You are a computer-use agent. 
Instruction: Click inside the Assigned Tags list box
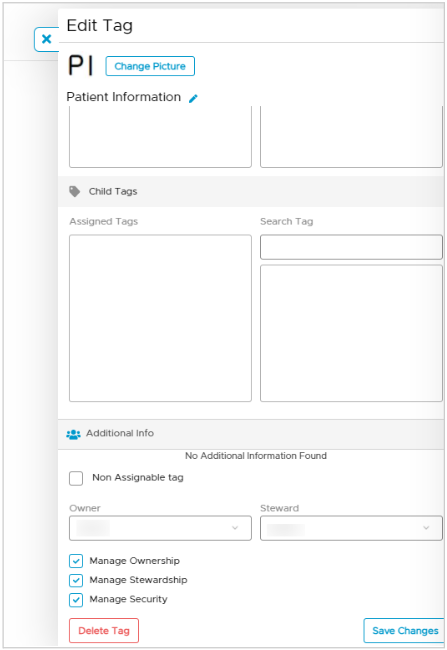pyautogui.click(x=160, y=318)
